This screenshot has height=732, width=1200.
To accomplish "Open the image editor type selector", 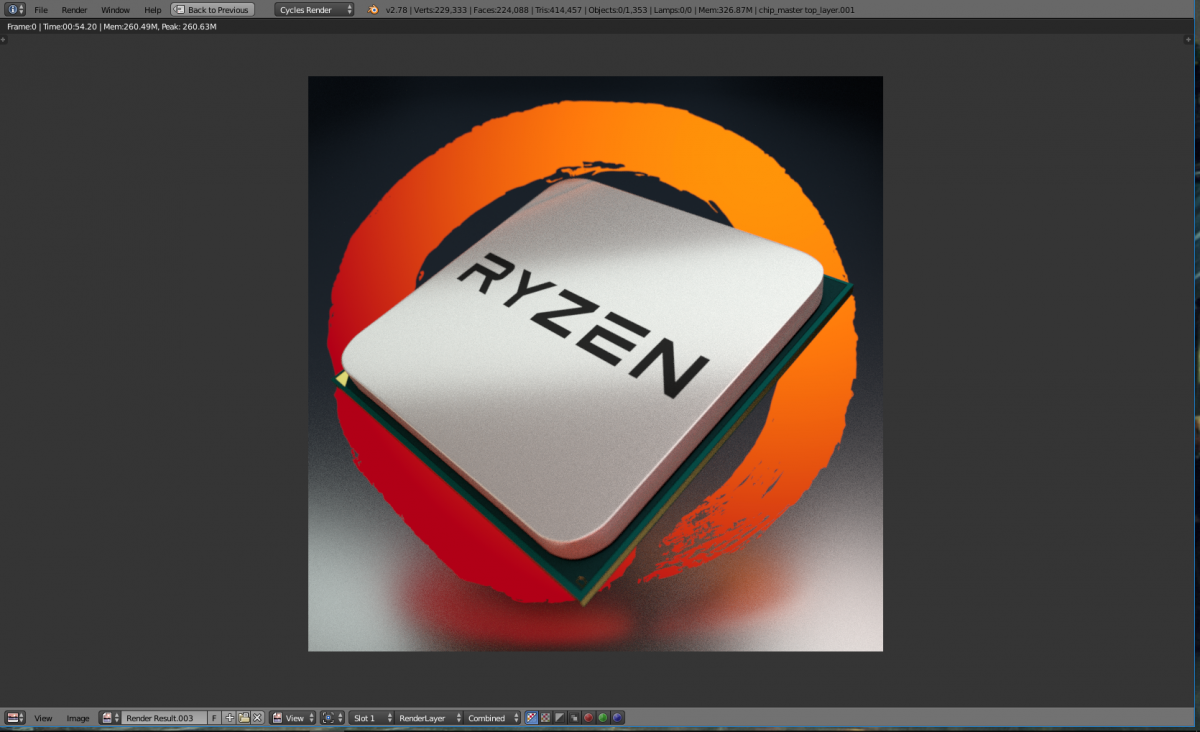I will point(16,718).
